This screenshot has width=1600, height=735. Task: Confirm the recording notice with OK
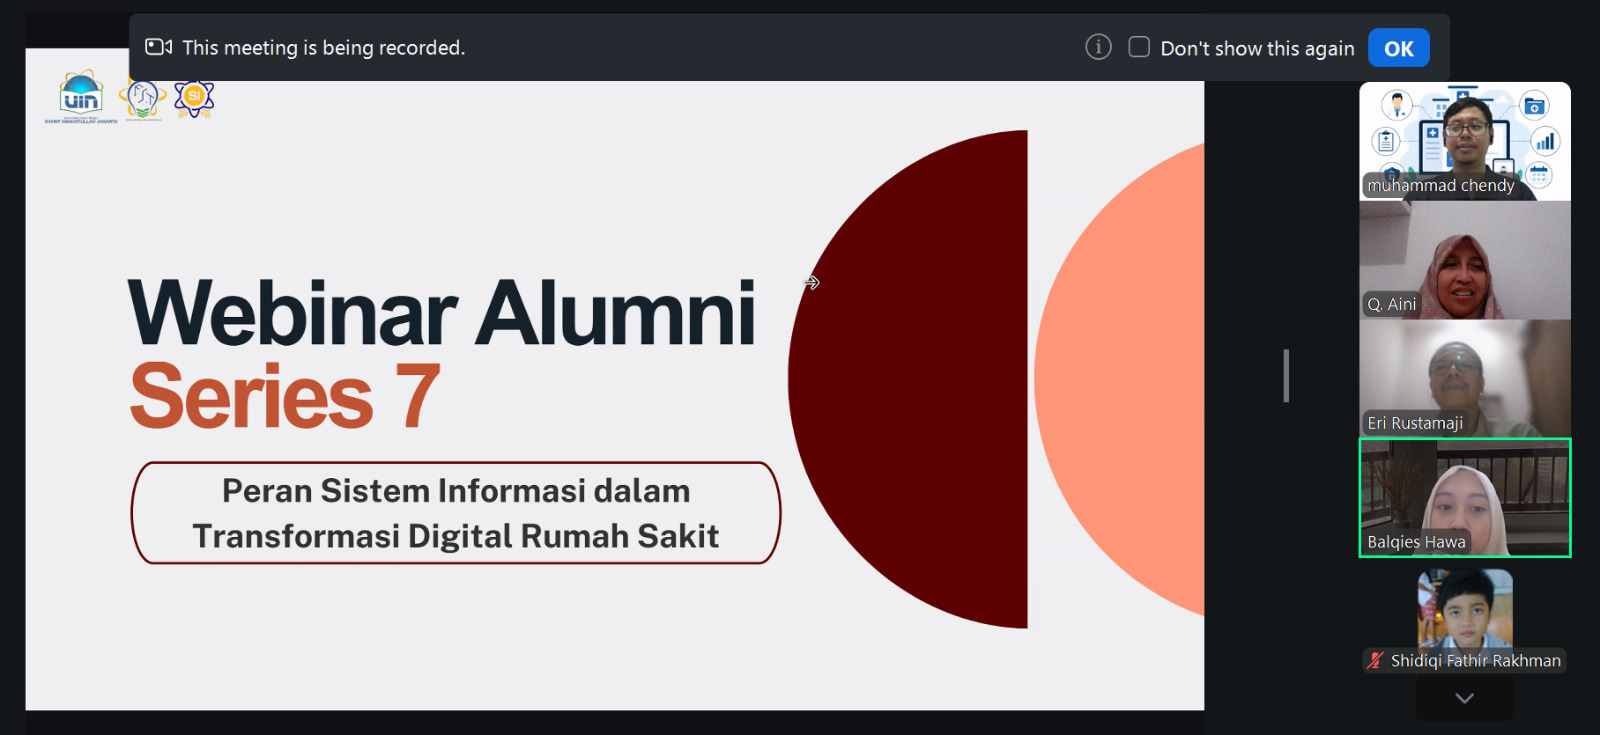pyautogui.click(x=1398, y=48)
